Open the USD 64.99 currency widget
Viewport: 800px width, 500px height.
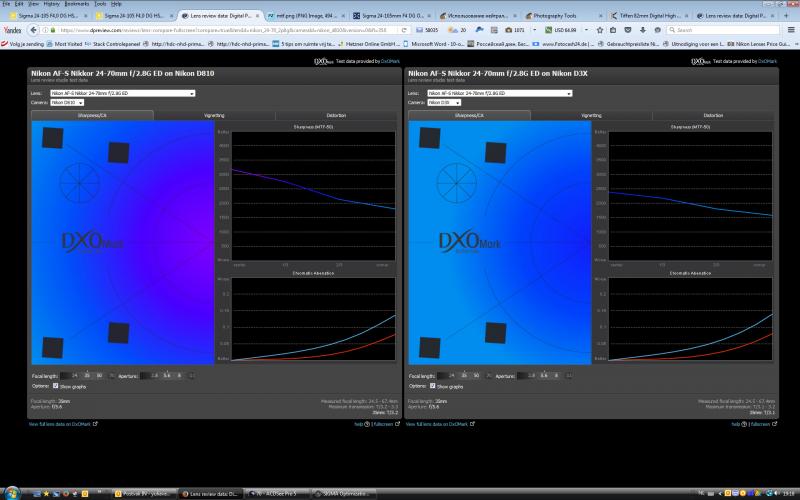tap(560, 30)
